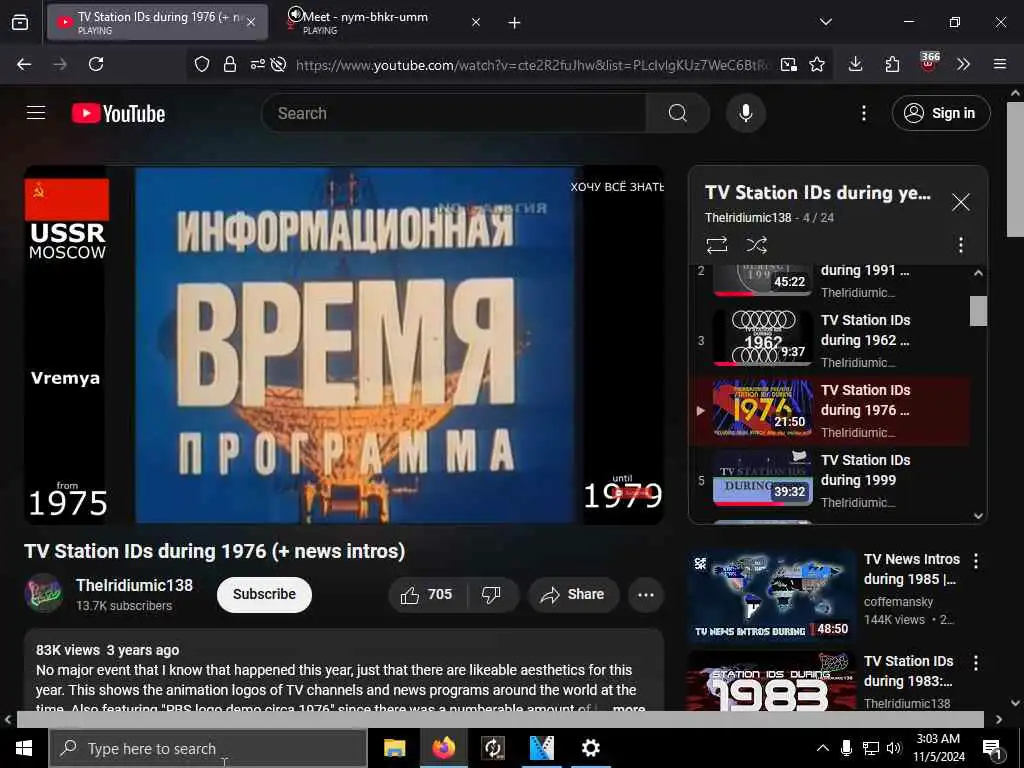Close the playlist panel
The width and height of the screenshot is (1024, 768).
tap(960, 202)
